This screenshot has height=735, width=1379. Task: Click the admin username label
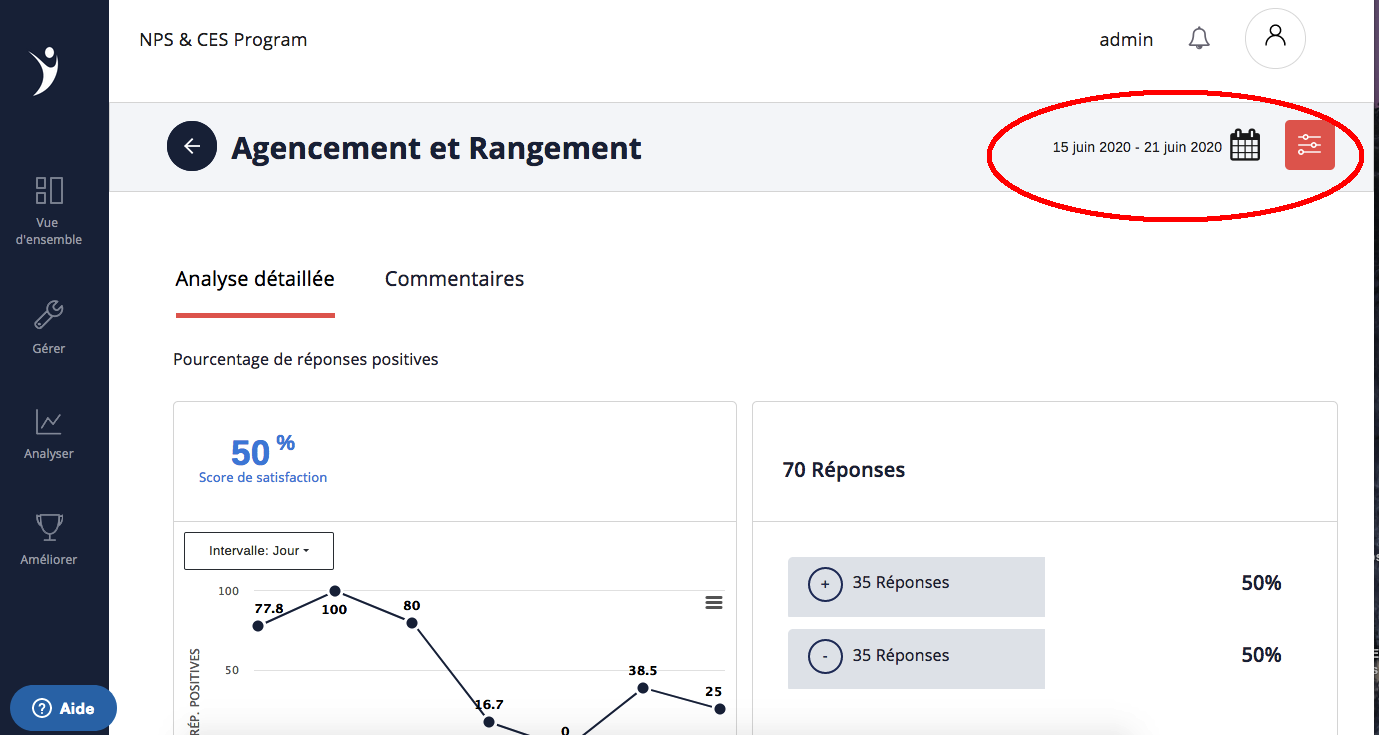click(x=1126, y=40)
